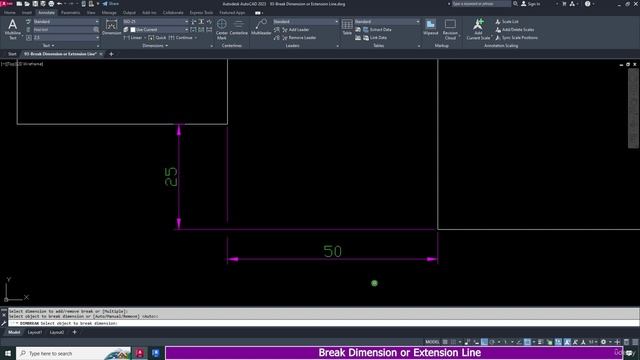Activate the Dimension tool
This screenshot has height=360, width=640.
point(111,28)
